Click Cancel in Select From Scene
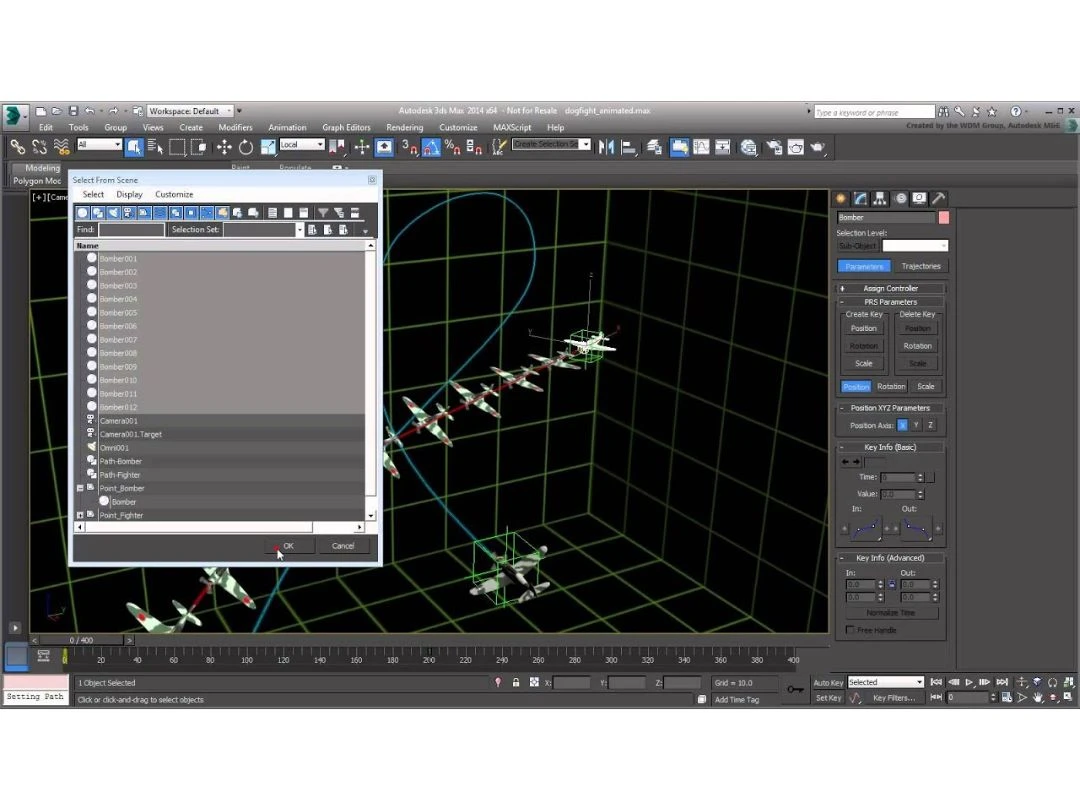 (343, 546)
